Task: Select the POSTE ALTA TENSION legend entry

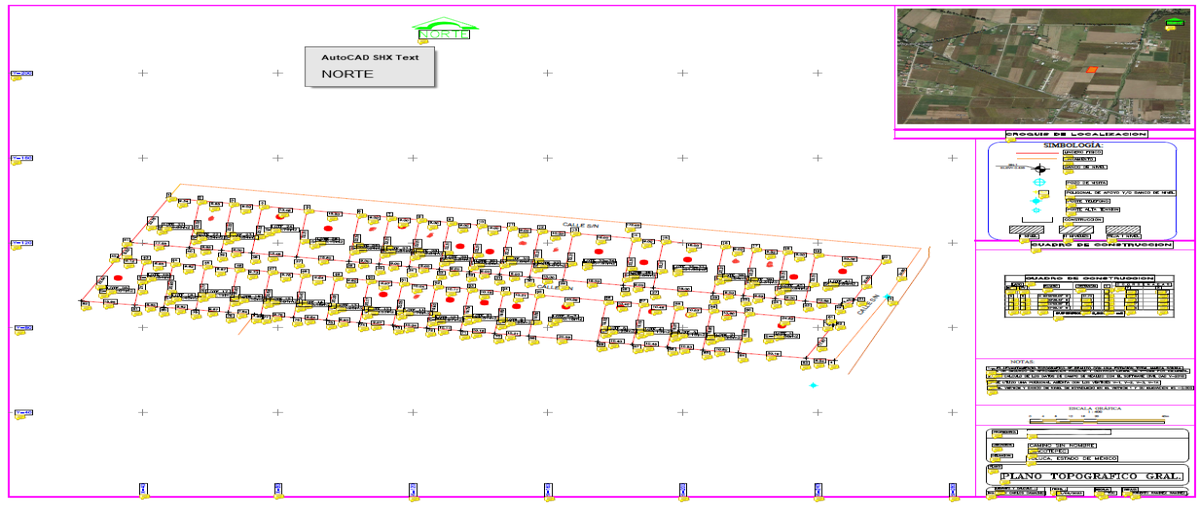Action: [x=1092, y=209]
